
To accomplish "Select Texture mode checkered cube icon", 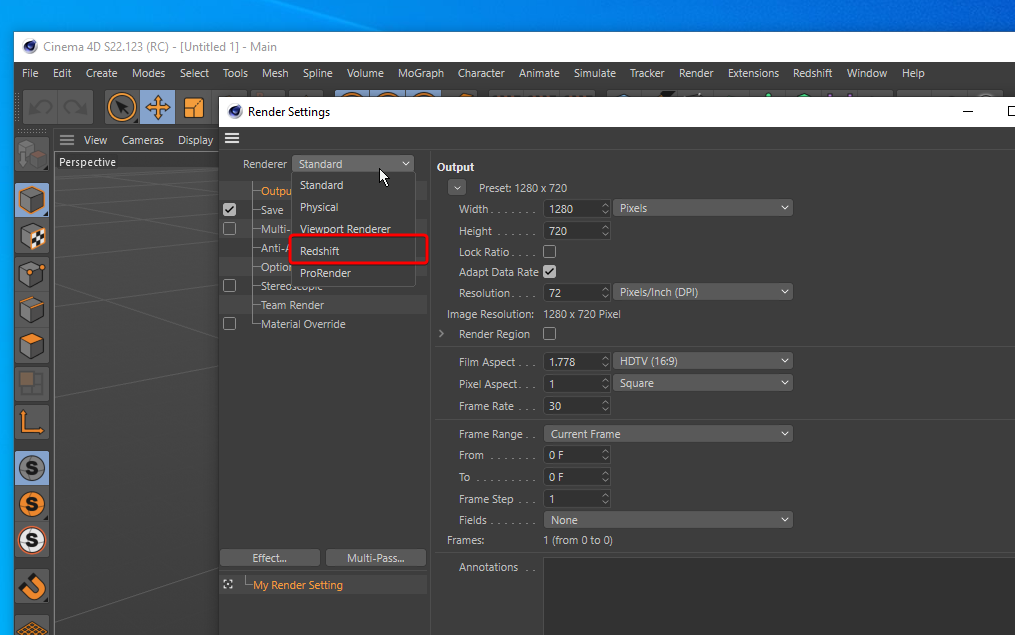I will [x=32, y=238].
